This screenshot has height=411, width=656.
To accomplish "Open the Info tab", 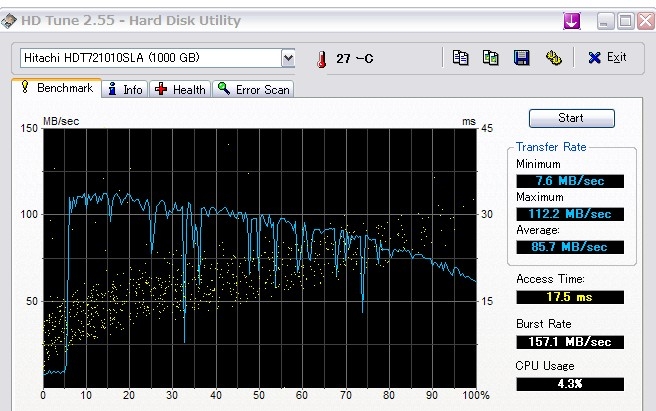I will pos(125,90).
